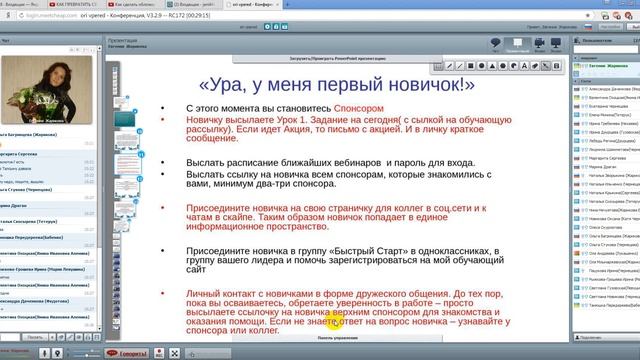Image resolution: width=640 pixels, height=360 pixels.
Task: Click the first info icon in header bar
Action: [x=267, y=27]
